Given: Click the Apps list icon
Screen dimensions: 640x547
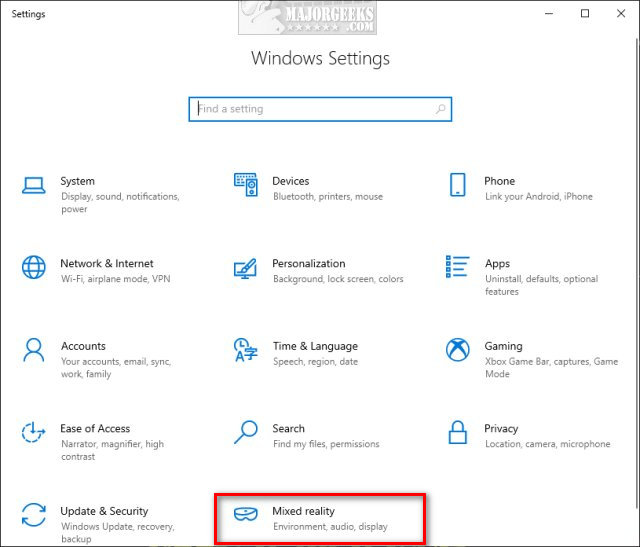Looking at the screenshot, I should [458, 267].
